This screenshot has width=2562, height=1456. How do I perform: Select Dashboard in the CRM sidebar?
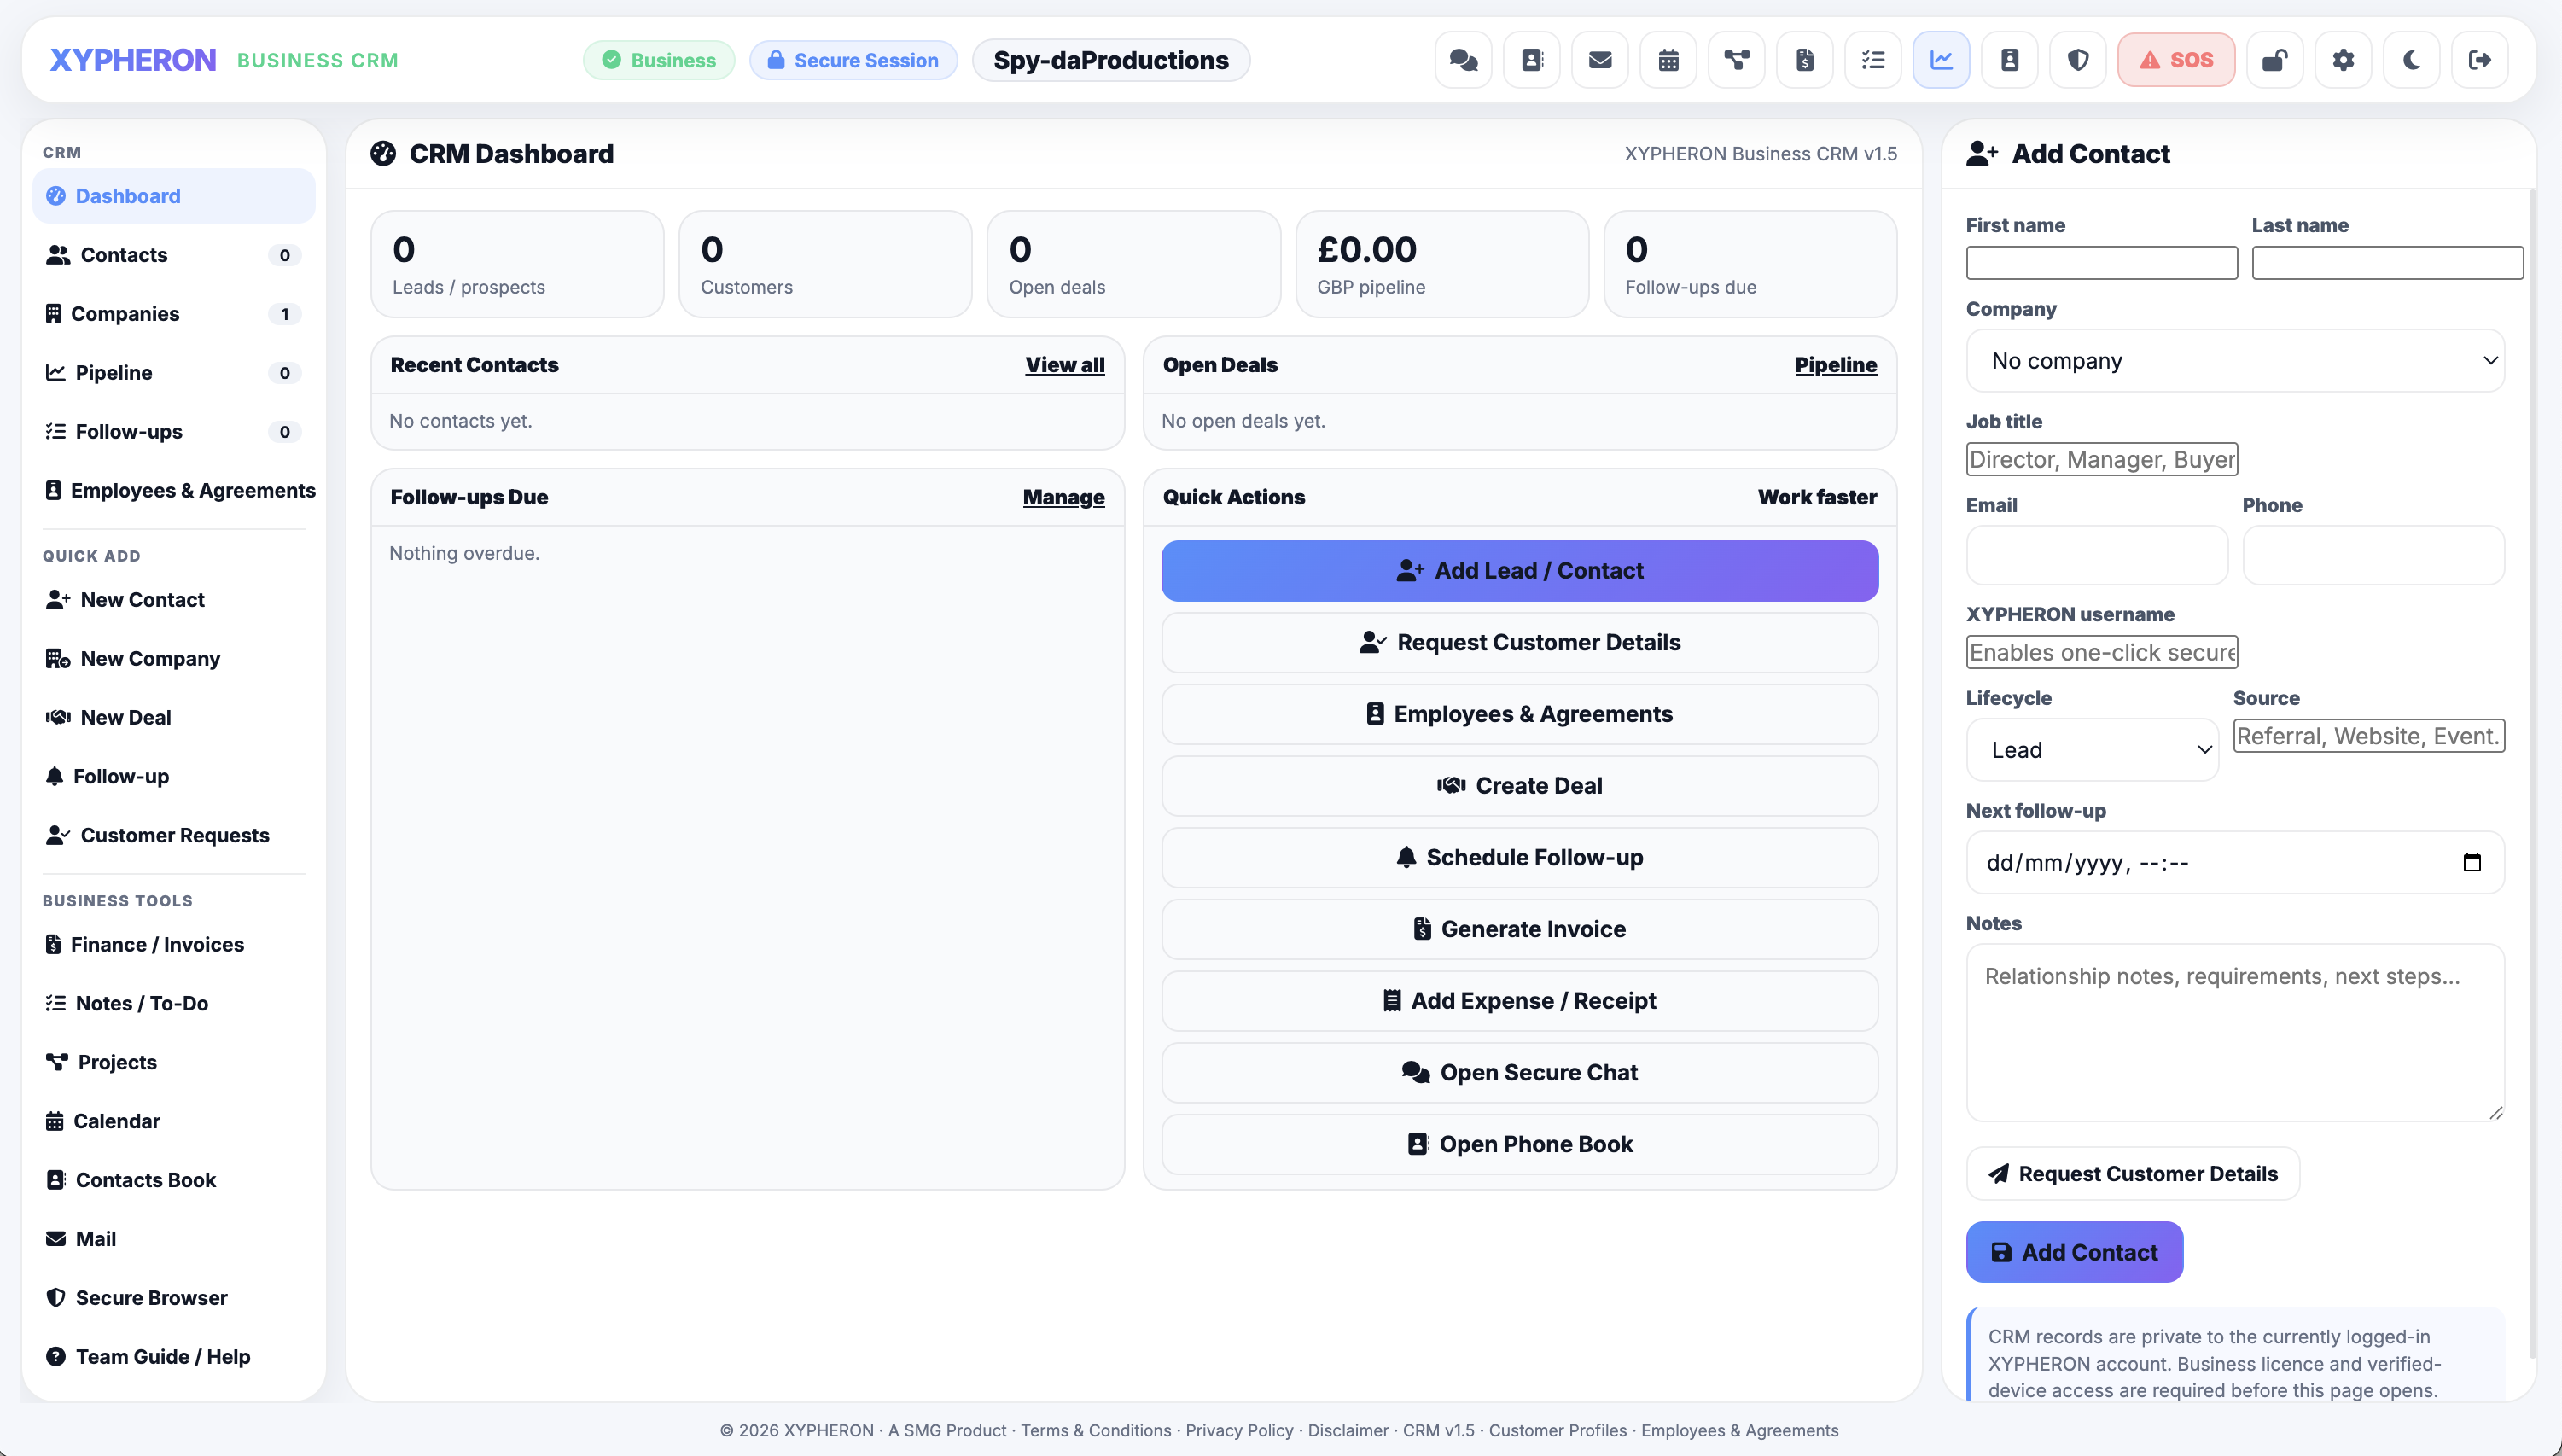[174, 196]
